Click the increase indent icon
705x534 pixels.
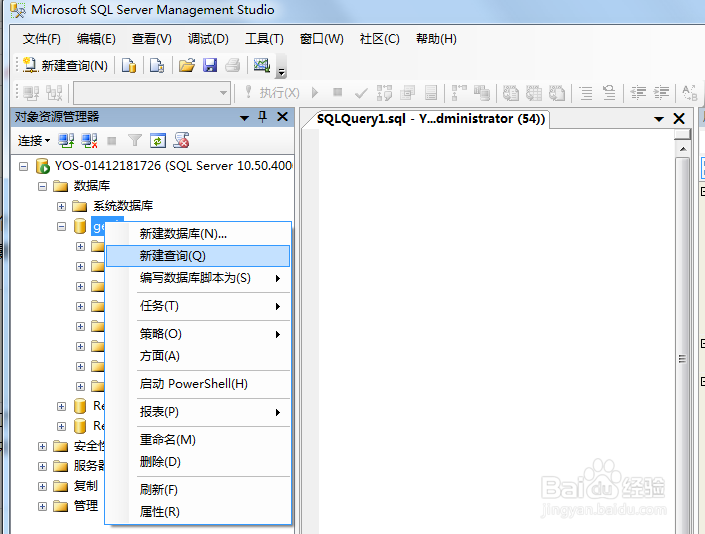click(661, 93)
